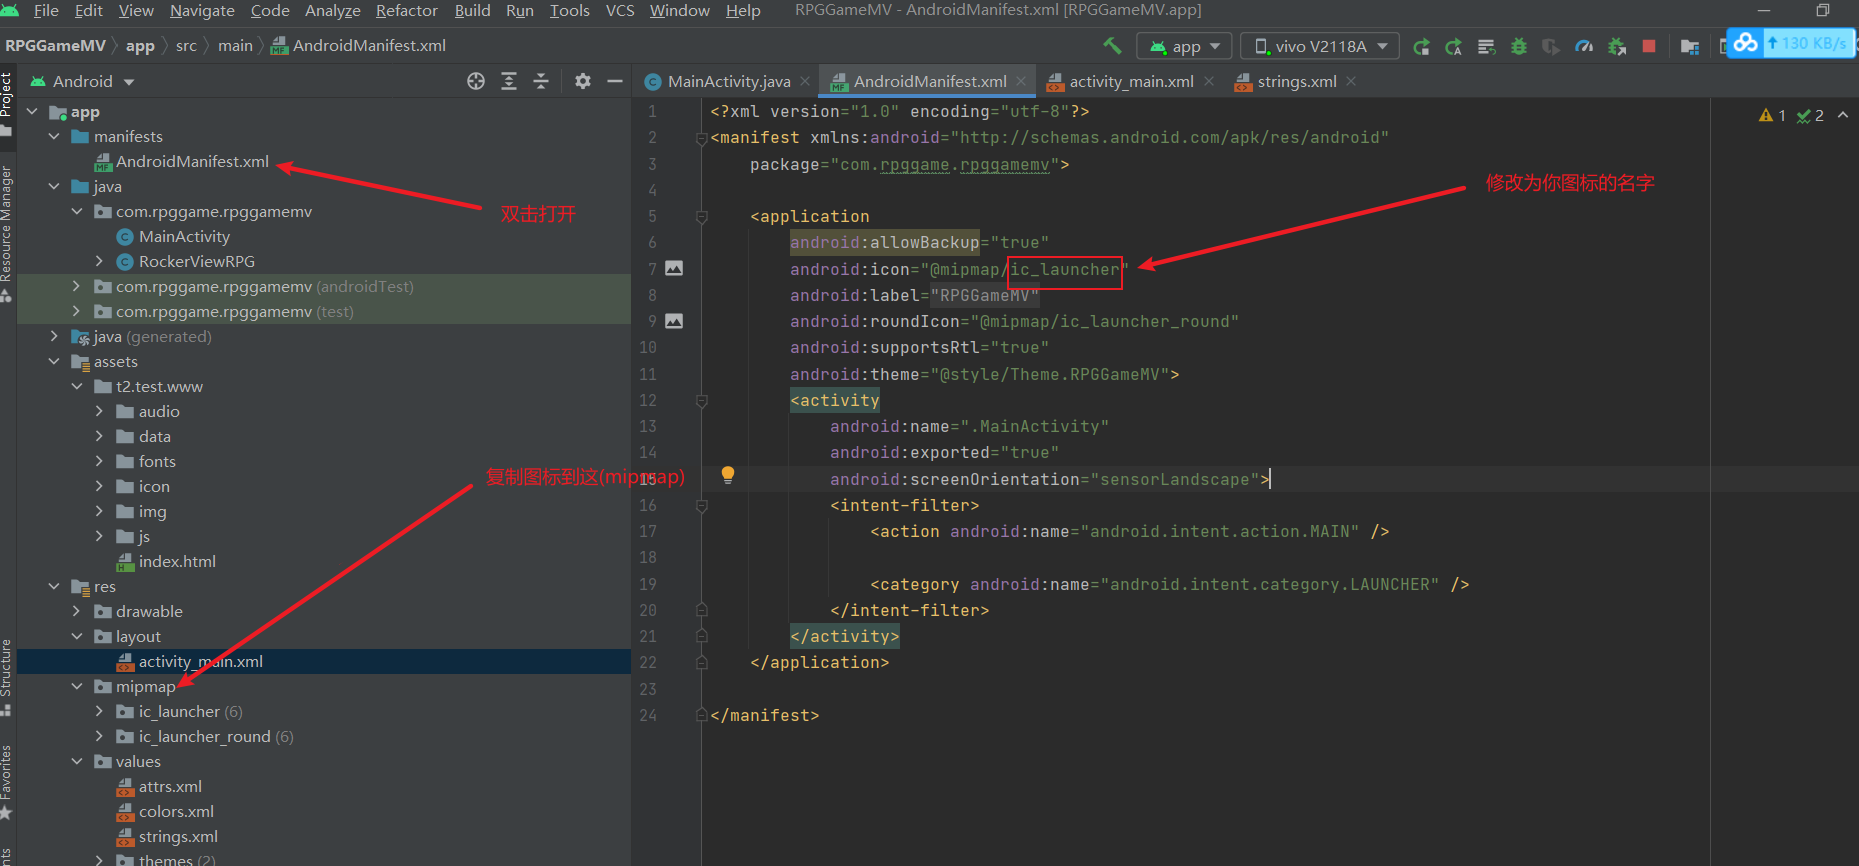Open the app run configuration dropdown
This screenshot has width=1859, height=866.
click(x=1186, y=46)
